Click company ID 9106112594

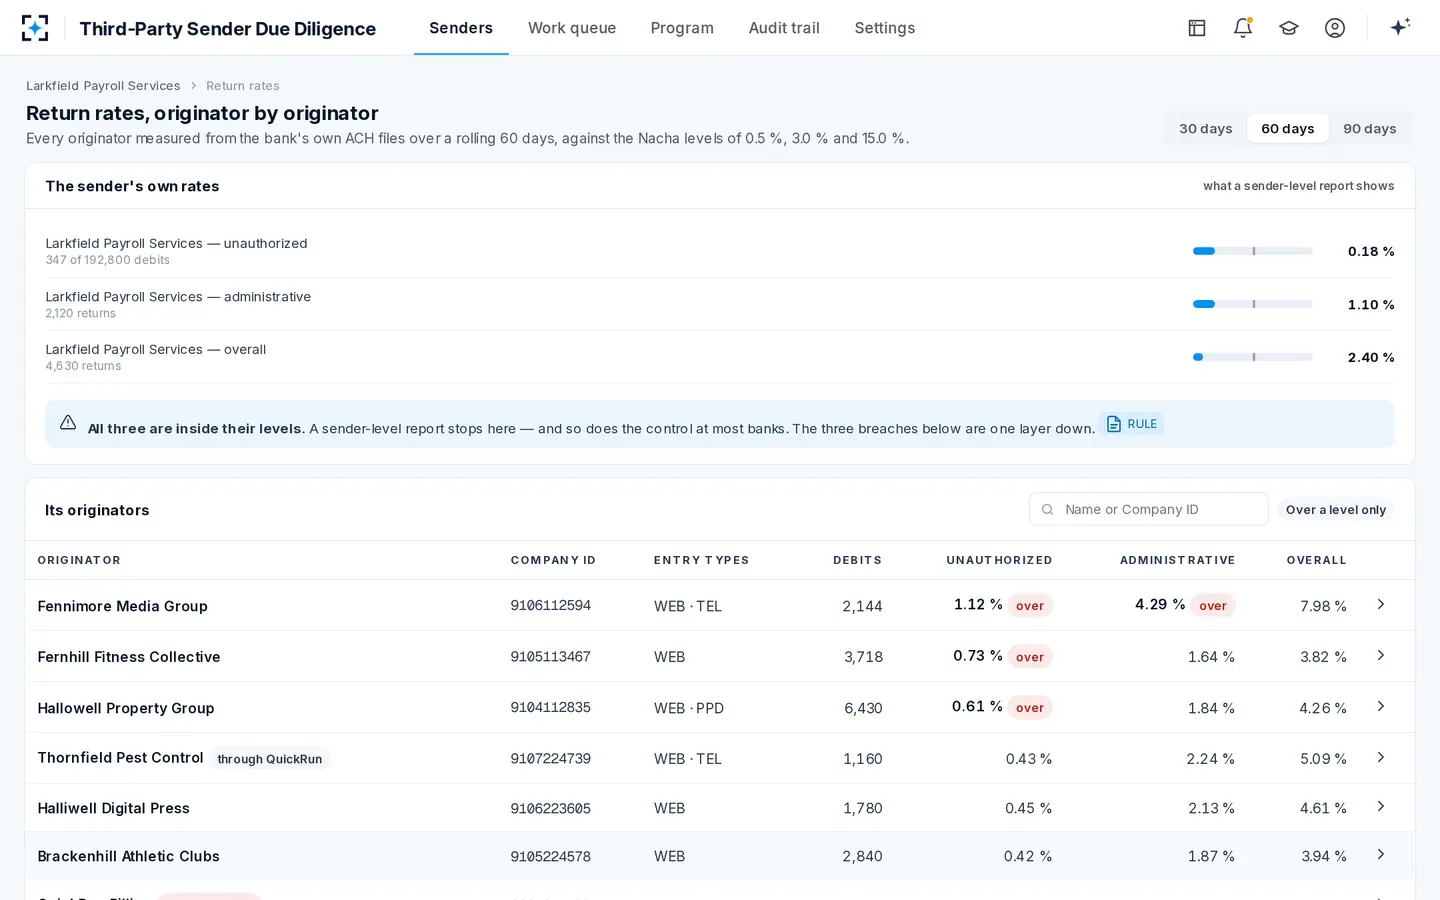click(x=551, y=606)
